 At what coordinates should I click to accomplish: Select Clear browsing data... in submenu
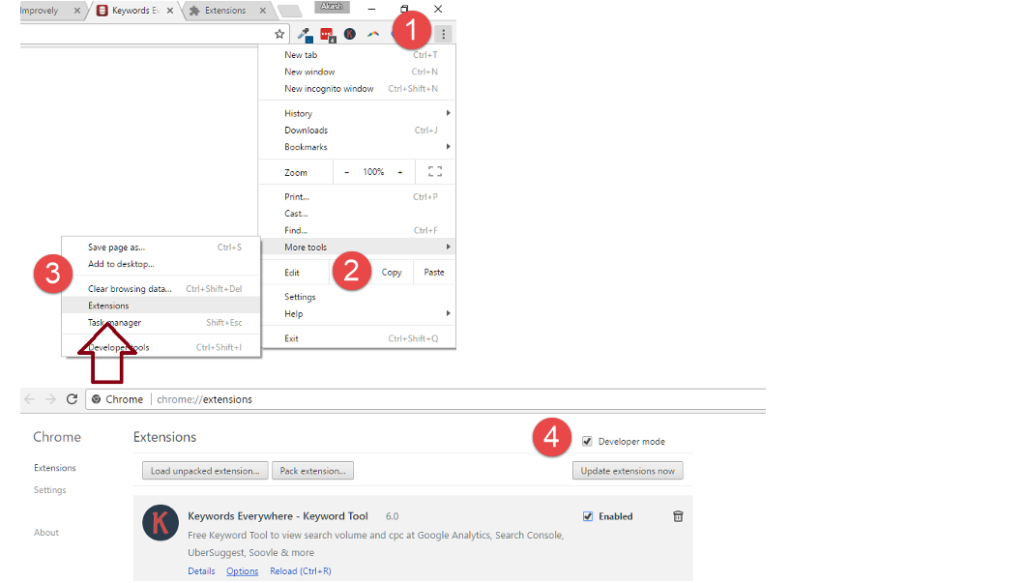click(x=161, y=289)
